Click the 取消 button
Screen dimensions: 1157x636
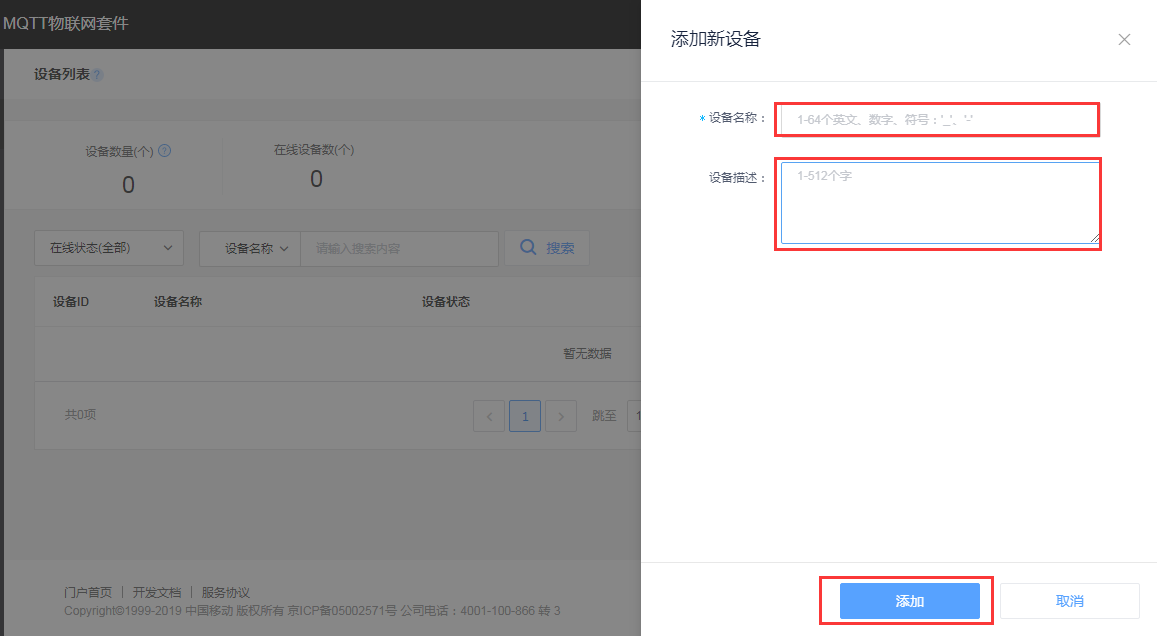click(1069, 601)
